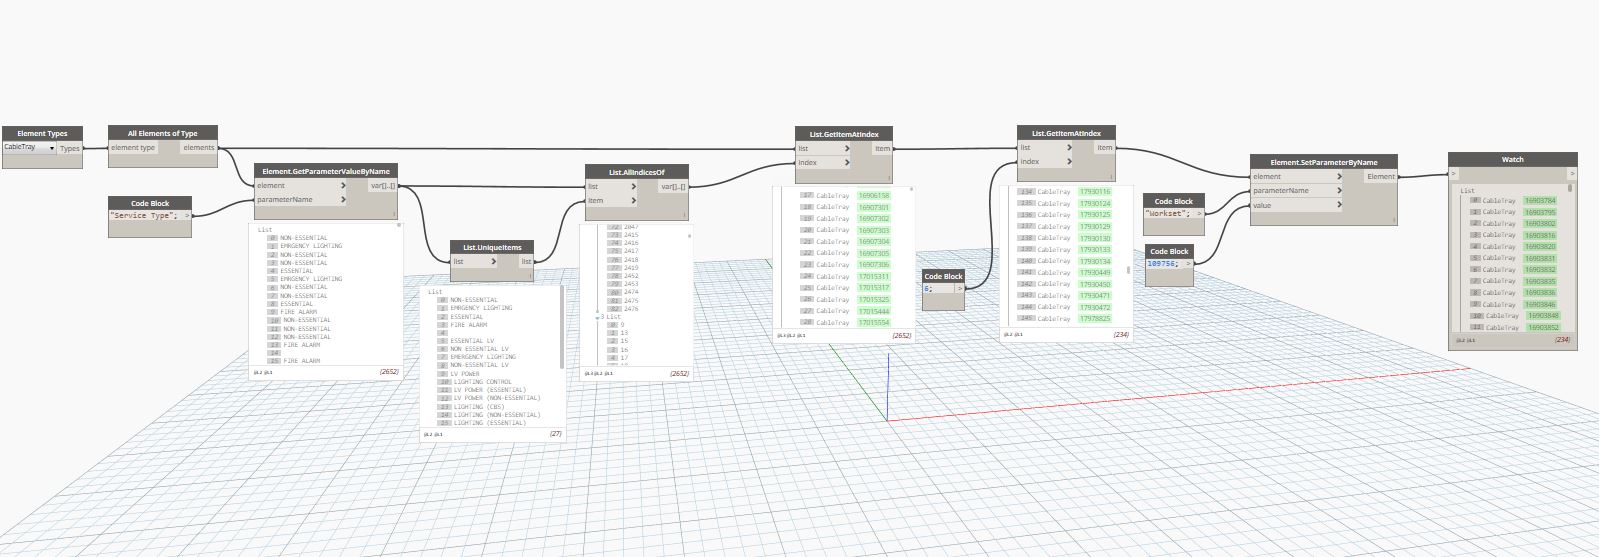
Task: Collapse the '3 List' sublist arrow
Action: coord(597,317)
